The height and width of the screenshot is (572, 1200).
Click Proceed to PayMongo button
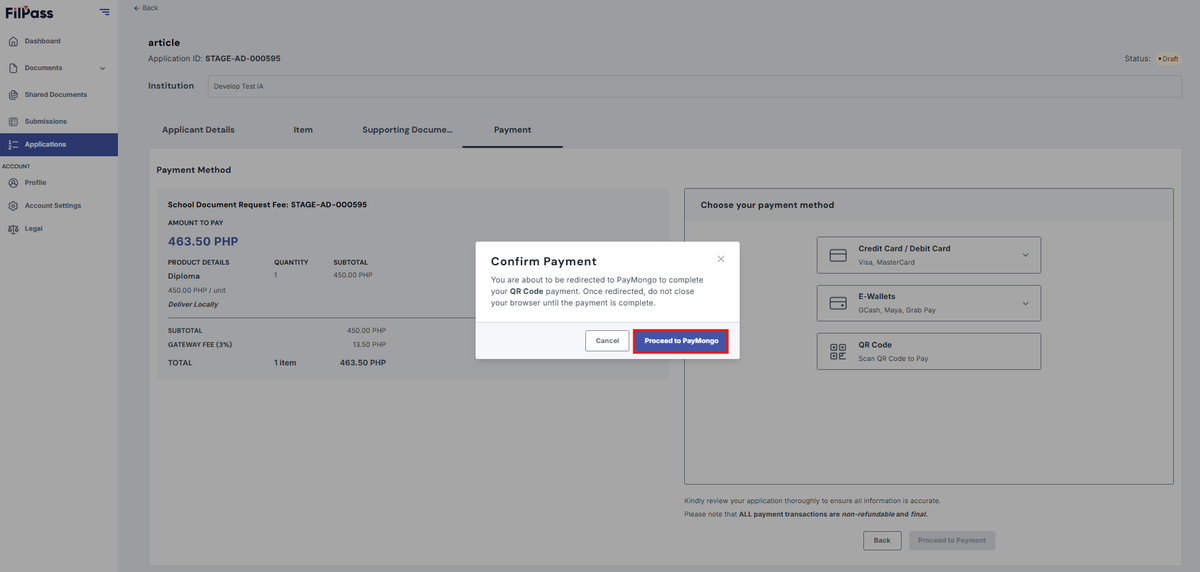[681, 341]
